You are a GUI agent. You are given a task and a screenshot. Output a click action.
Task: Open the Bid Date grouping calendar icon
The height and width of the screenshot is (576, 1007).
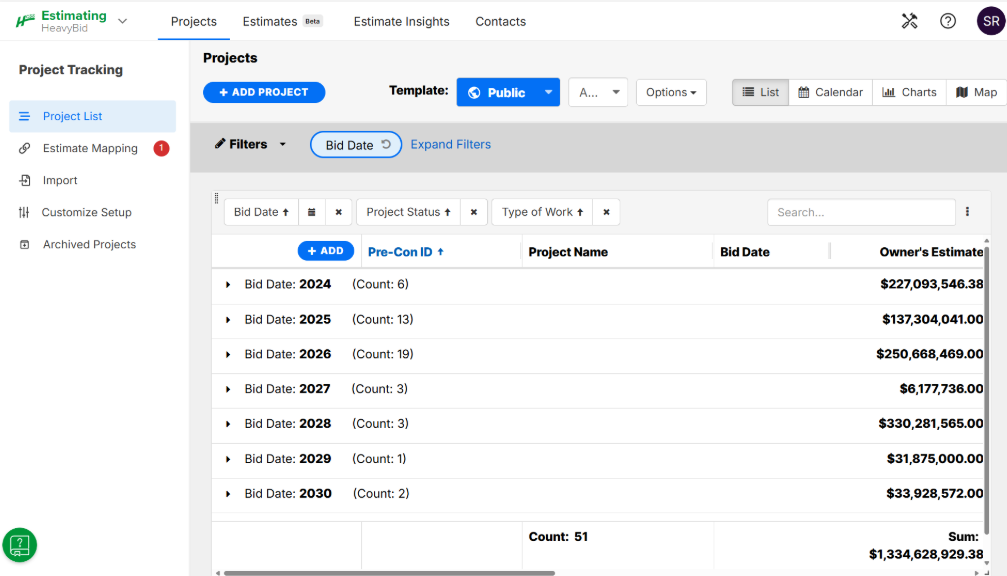click(311, 212)
